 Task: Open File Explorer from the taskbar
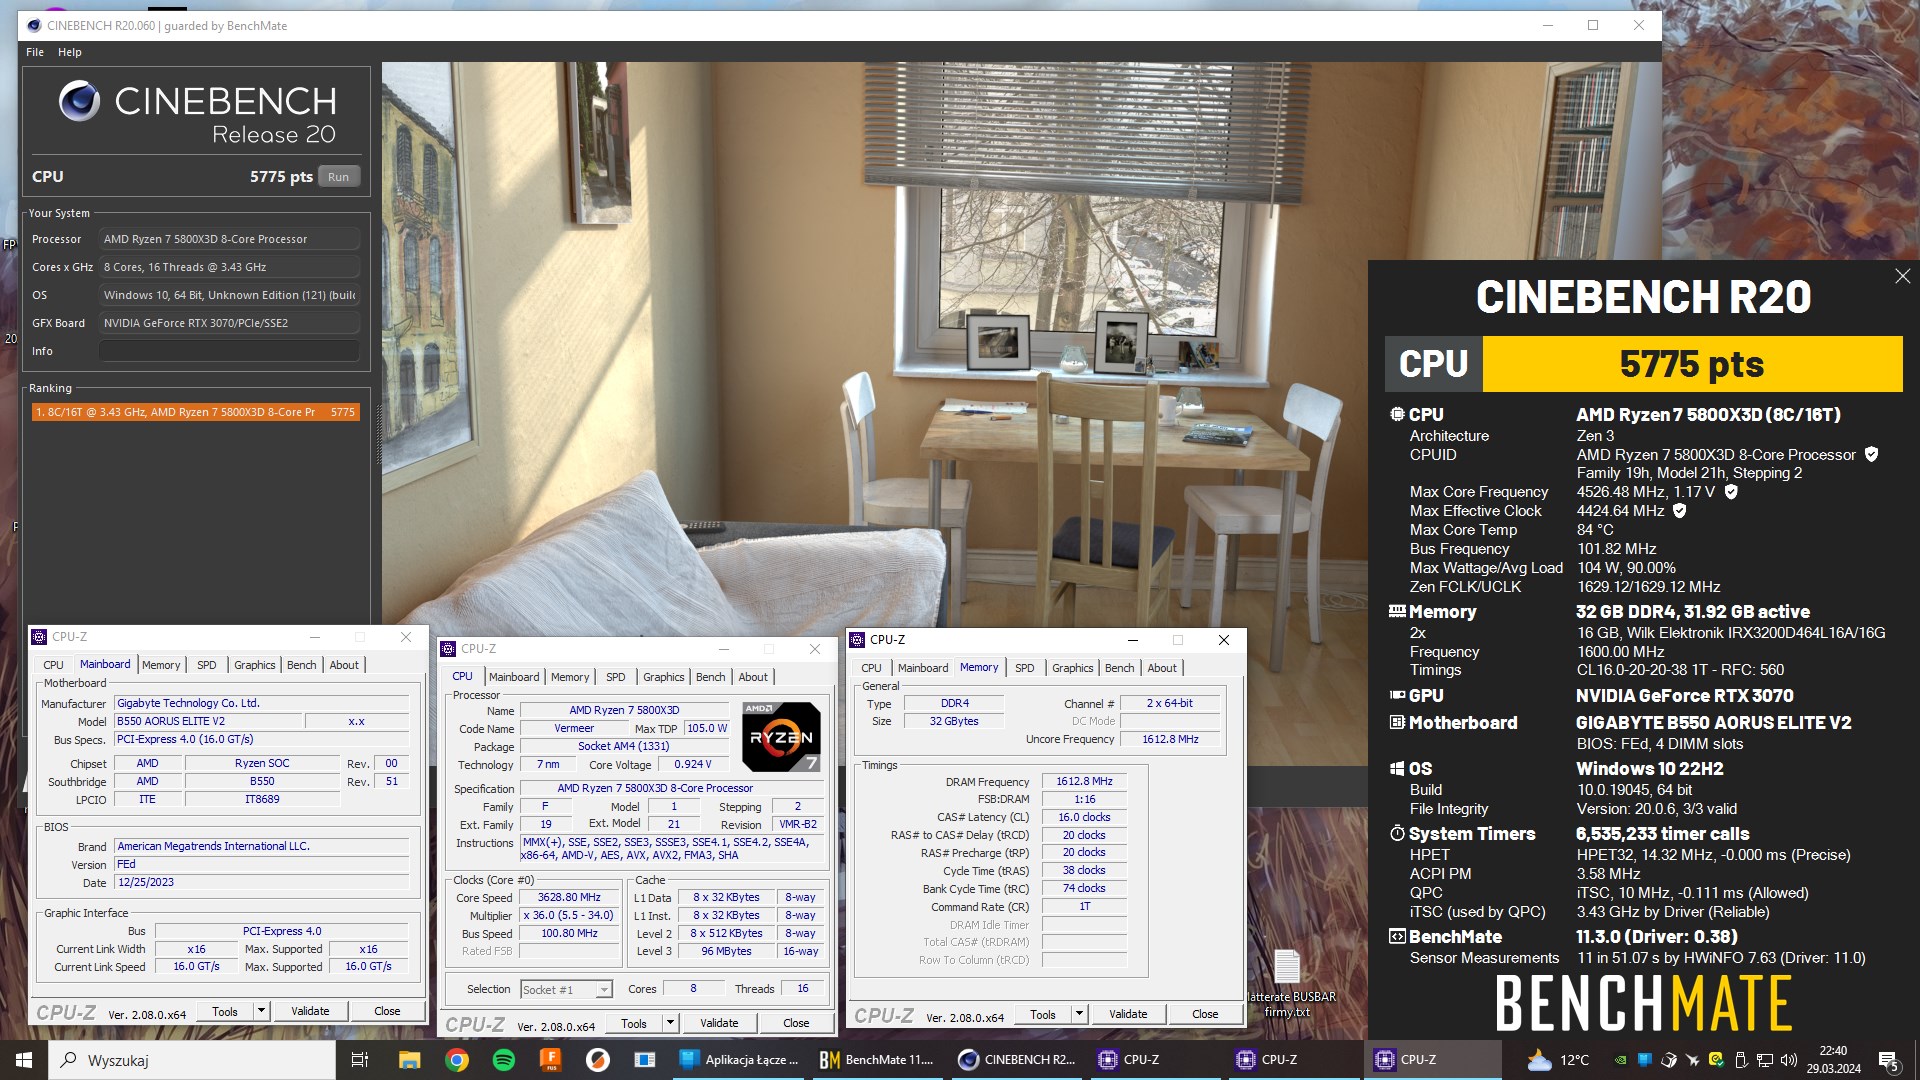click(409, 1060)
